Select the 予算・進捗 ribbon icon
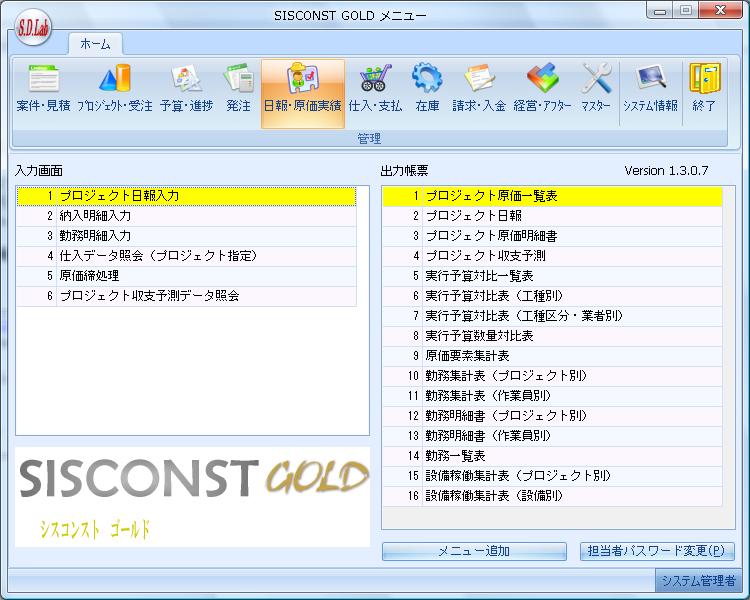 coord(187,89)
